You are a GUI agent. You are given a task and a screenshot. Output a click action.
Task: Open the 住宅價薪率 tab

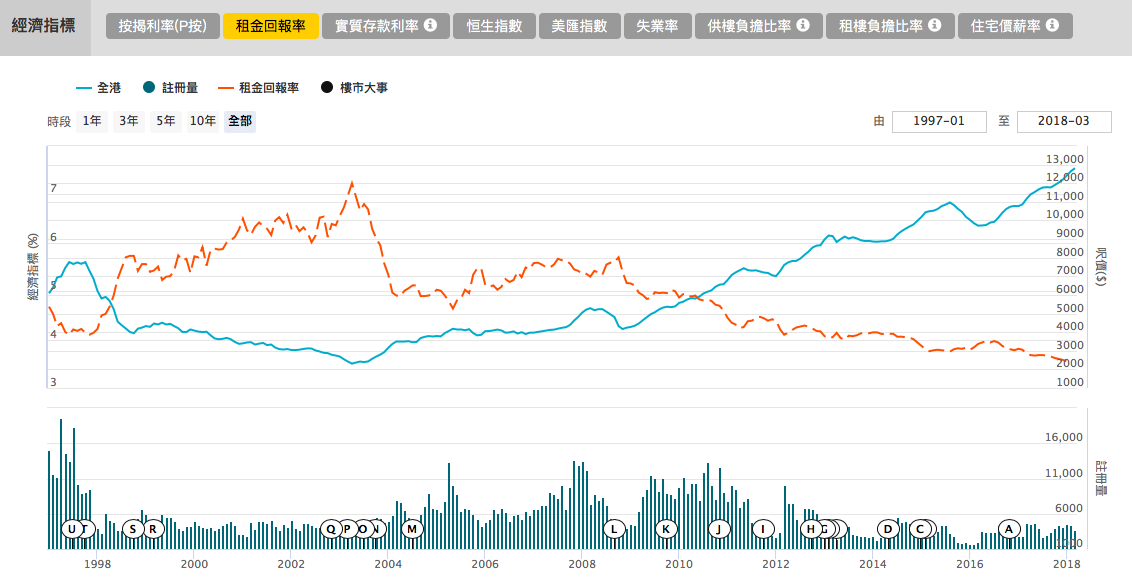click(x=1015, y=26)
